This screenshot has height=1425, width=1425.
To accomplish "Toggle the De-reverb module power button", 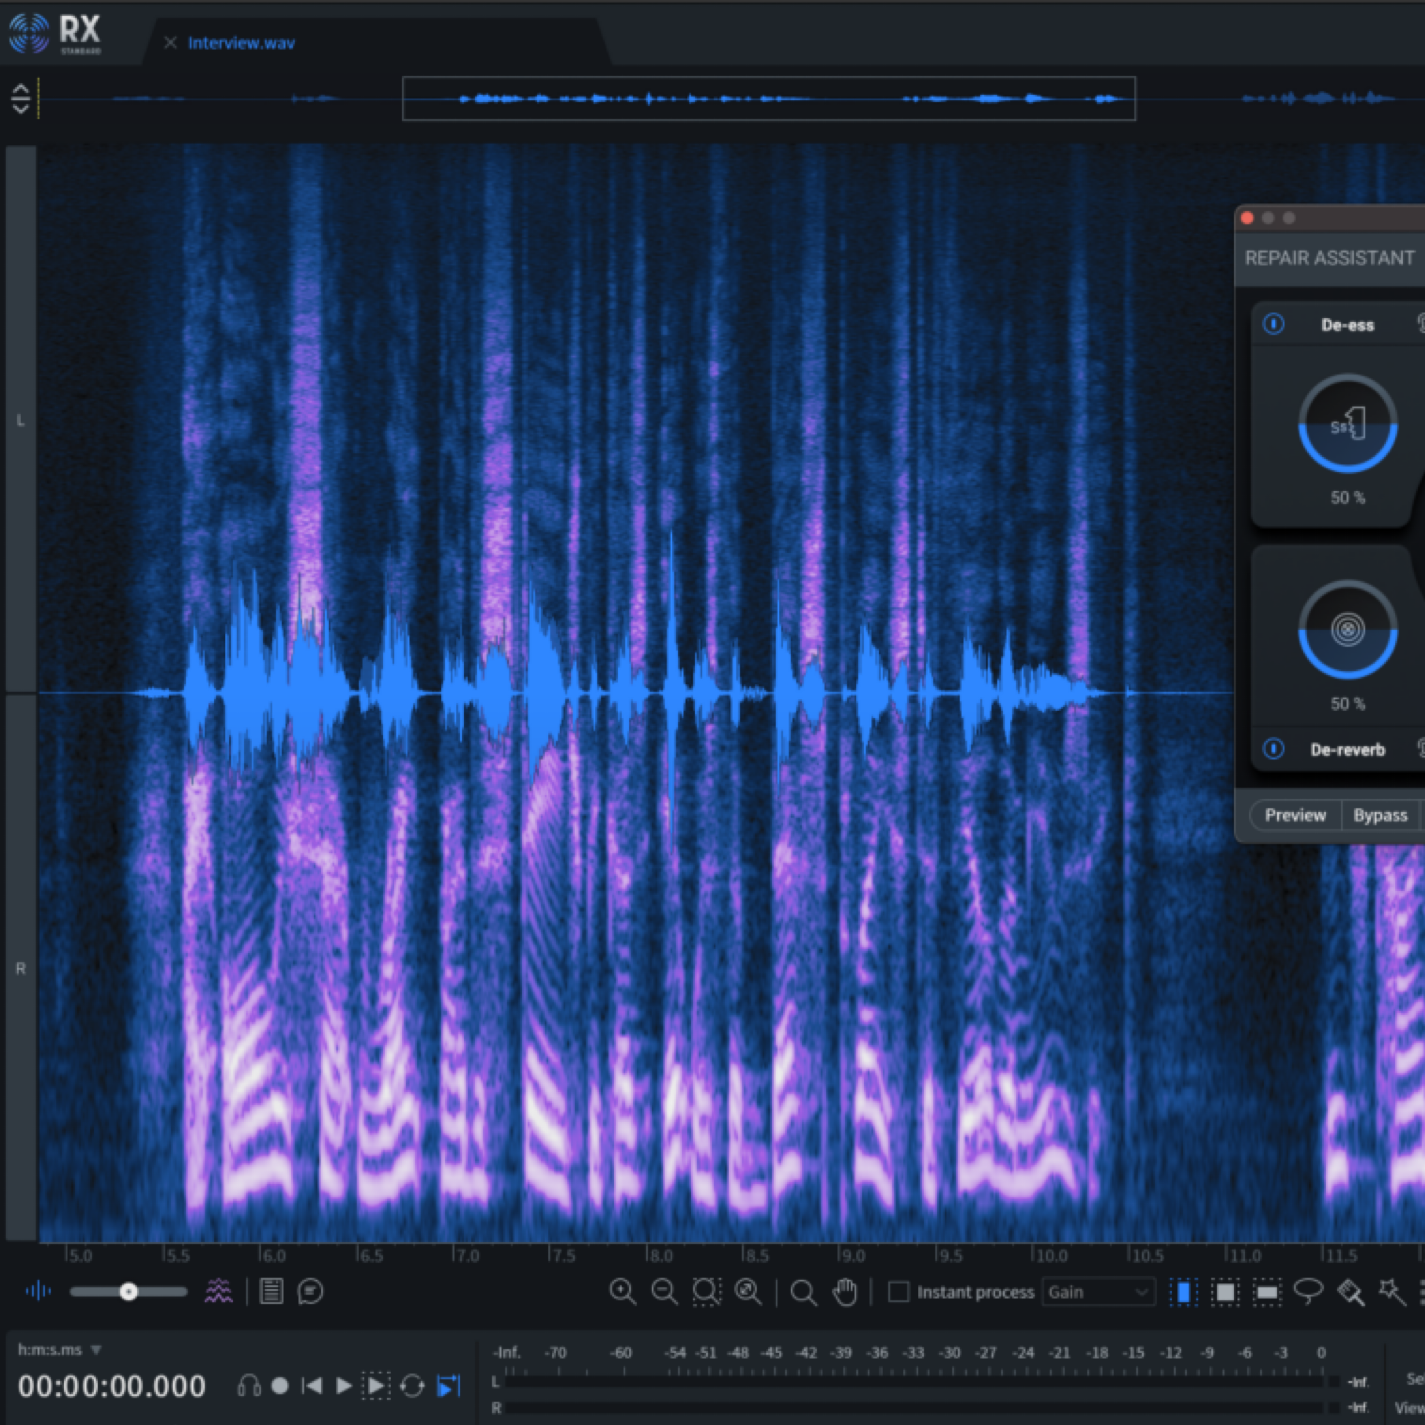I will point(1273,749).
